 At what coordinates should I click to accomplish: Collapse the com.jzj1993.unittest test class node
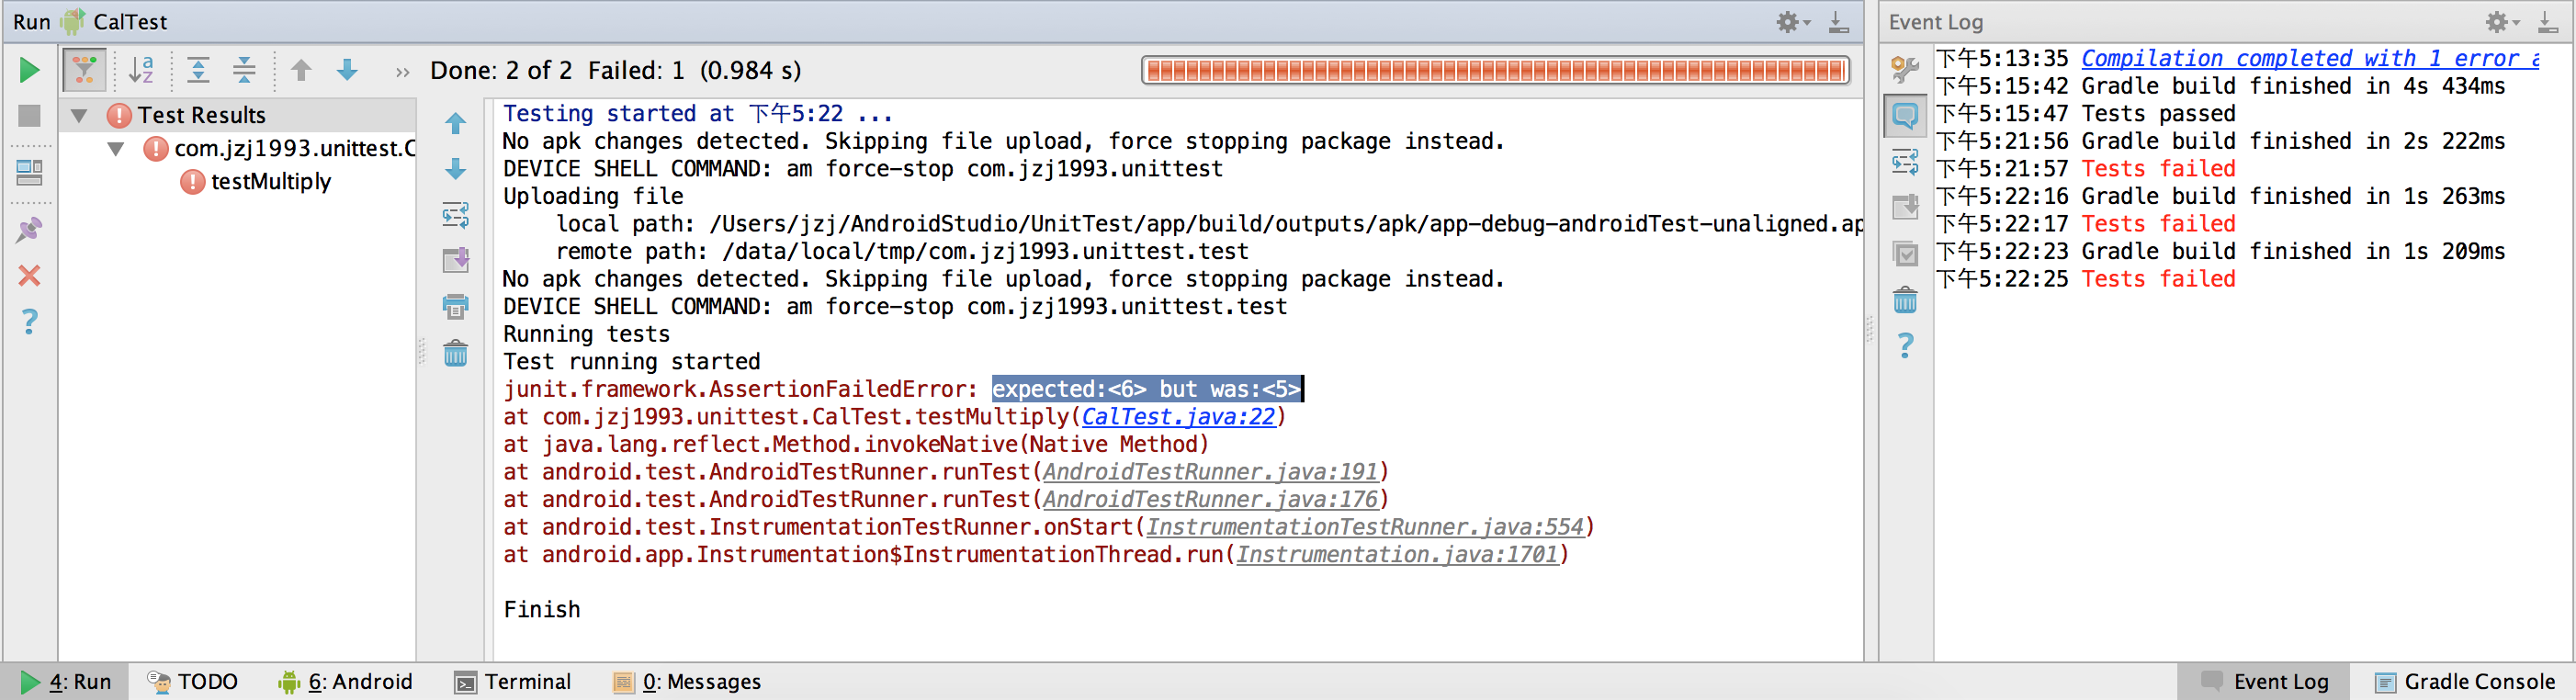116,149
